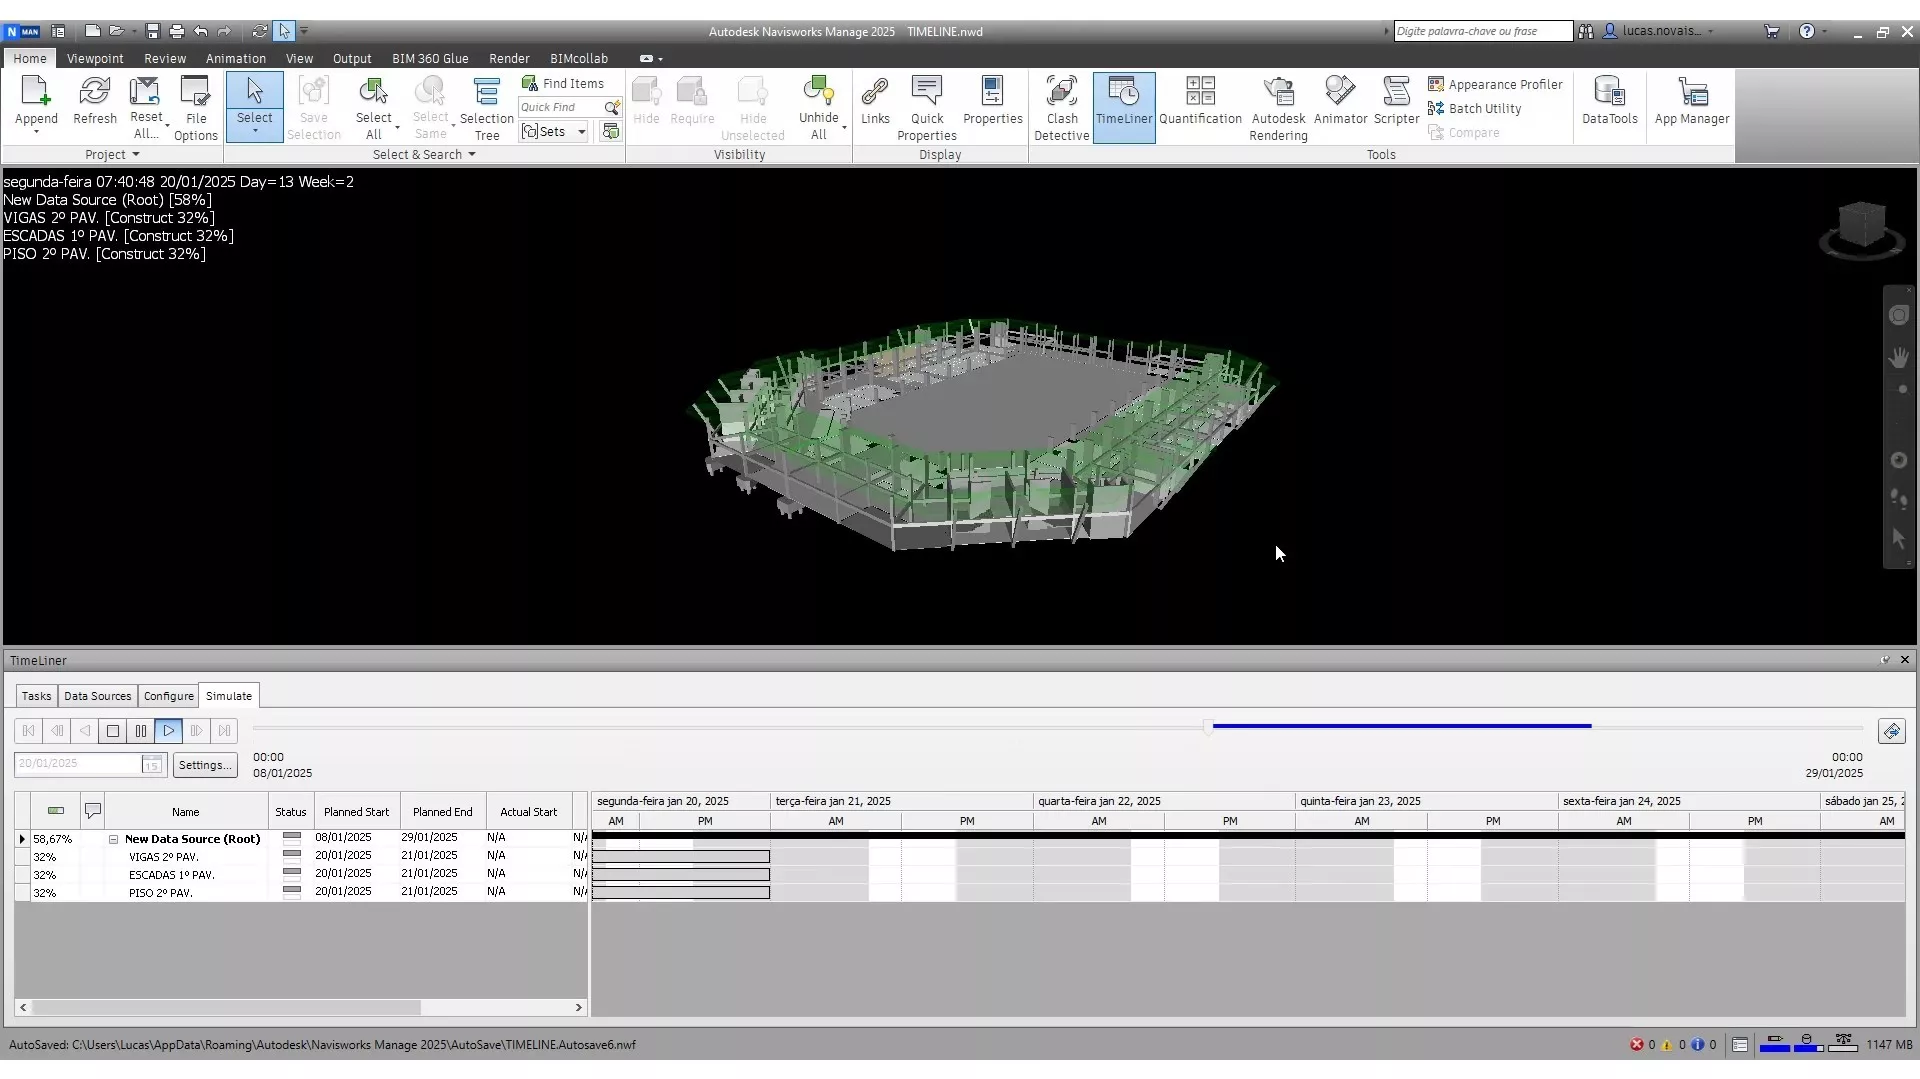The height and width of the screenshot is (1079, 1920).
Task: Activate the Select tool
Action: pyautogui.click(x=254, y=92)
